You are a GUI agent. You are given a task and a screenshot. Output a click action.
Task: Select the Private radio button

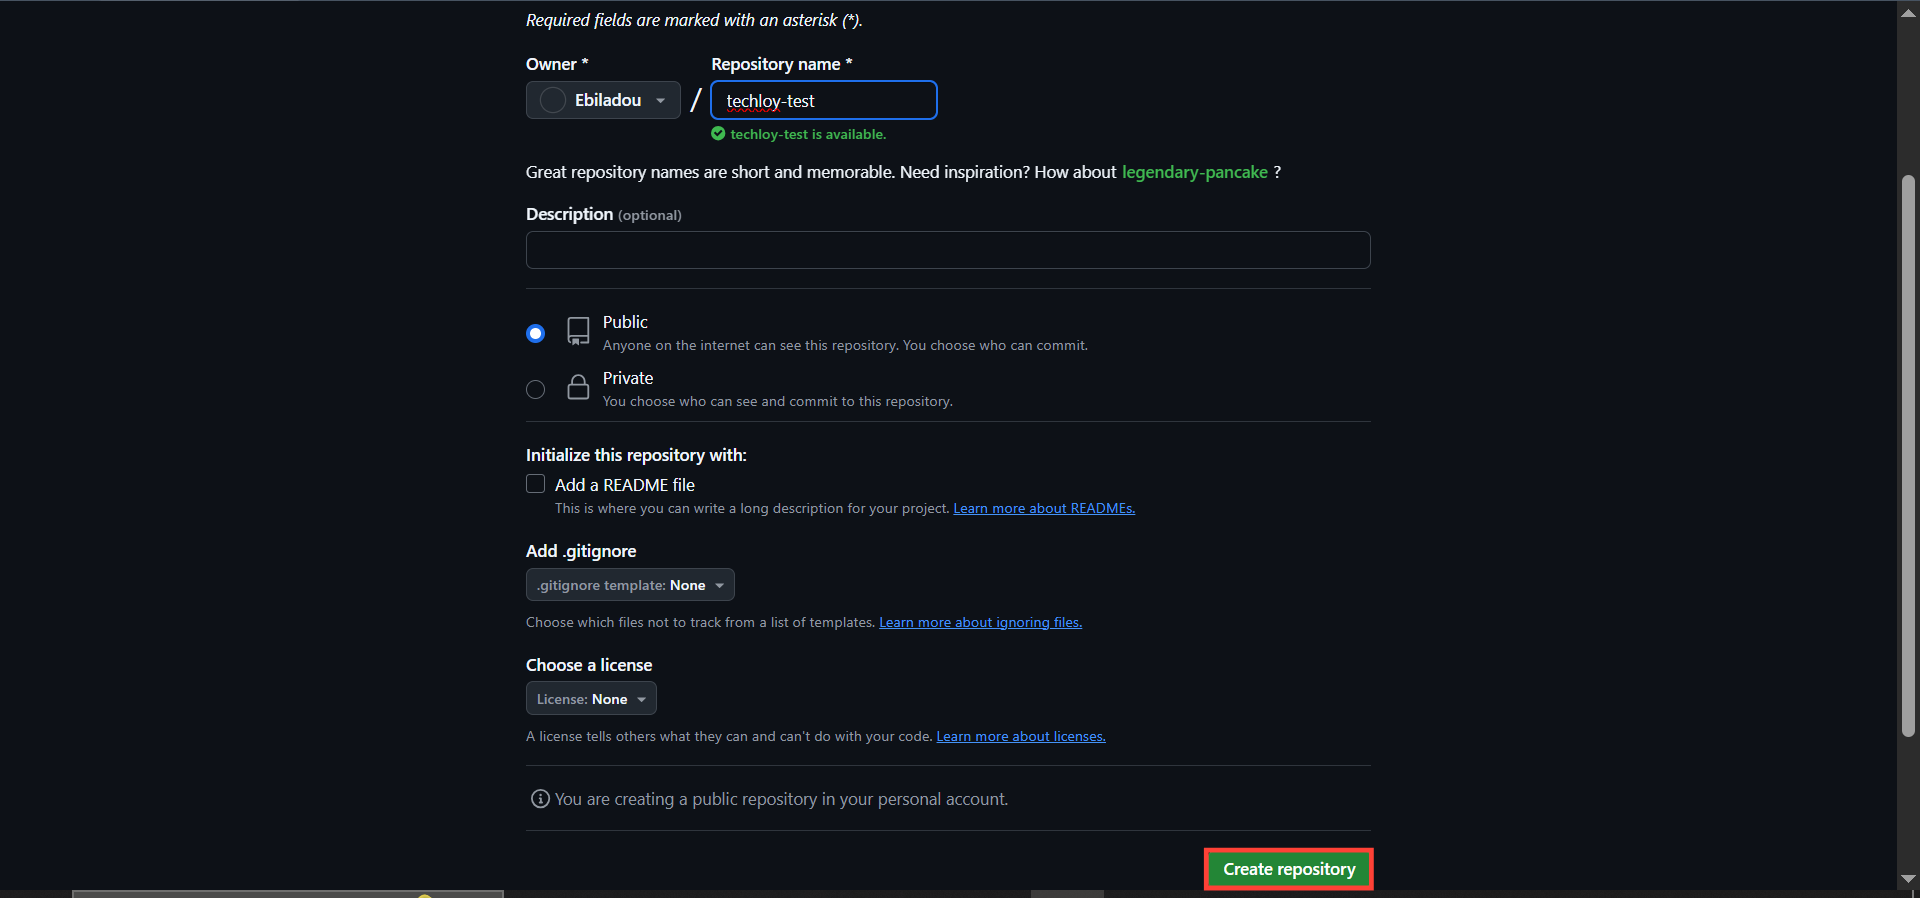point(535,389)
